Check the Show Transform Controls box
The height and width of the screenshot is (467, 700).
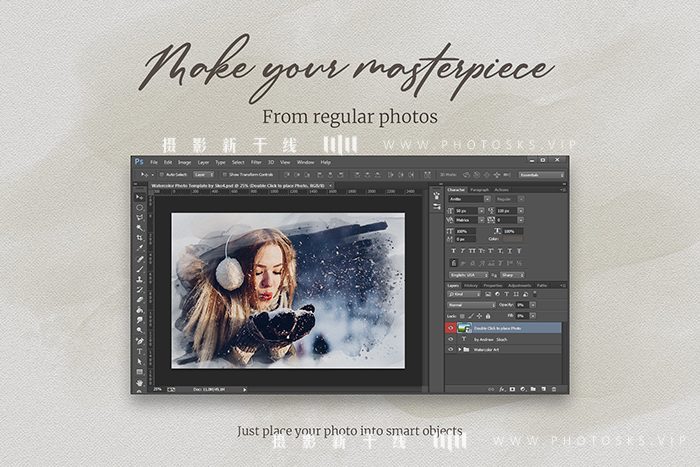(x=225, y=175)
